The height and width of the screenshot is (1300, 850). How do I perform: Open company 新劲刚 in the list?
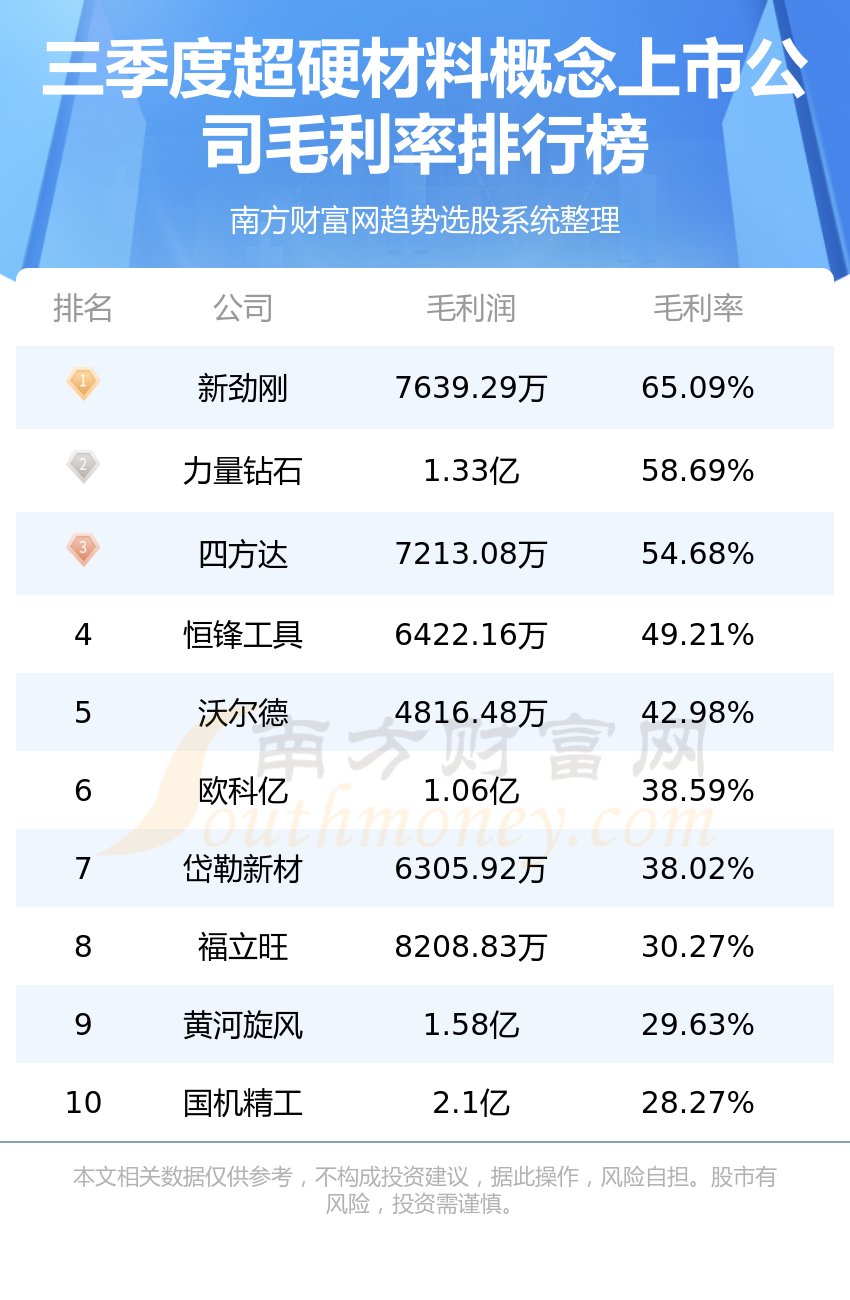point(243,388)
